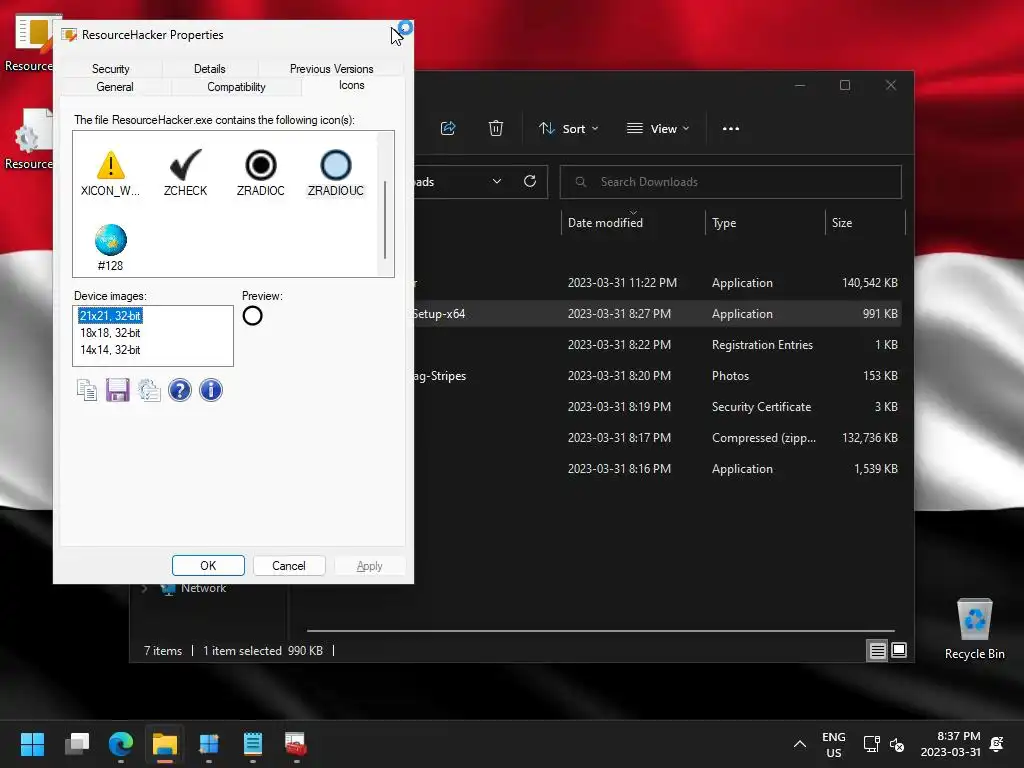Switch to details view icon in status bar
Screen dimensions: 1024x768
pyautogui.click(x=877, y=650)
